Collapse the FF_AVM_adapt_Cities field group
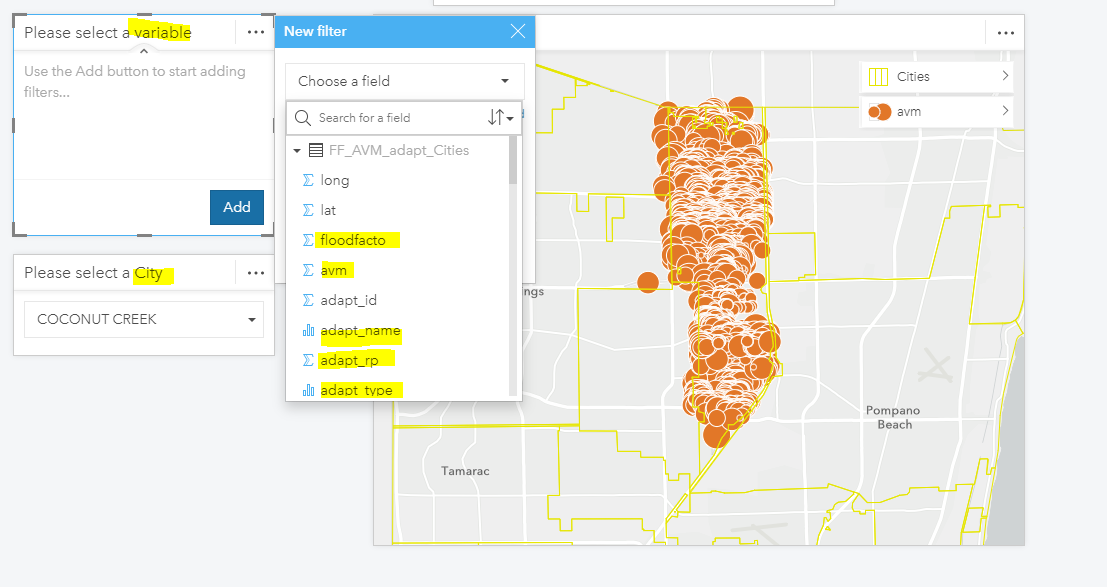This screenshot has height=587, width=1107. coord(294,150)
